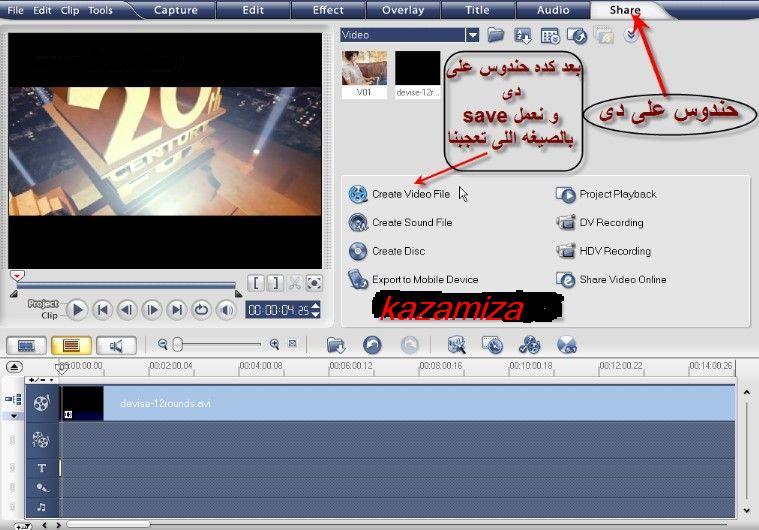Step to next frame
Image resolution: width=759 pixels, height=530 pixels.
coord(152,310)
